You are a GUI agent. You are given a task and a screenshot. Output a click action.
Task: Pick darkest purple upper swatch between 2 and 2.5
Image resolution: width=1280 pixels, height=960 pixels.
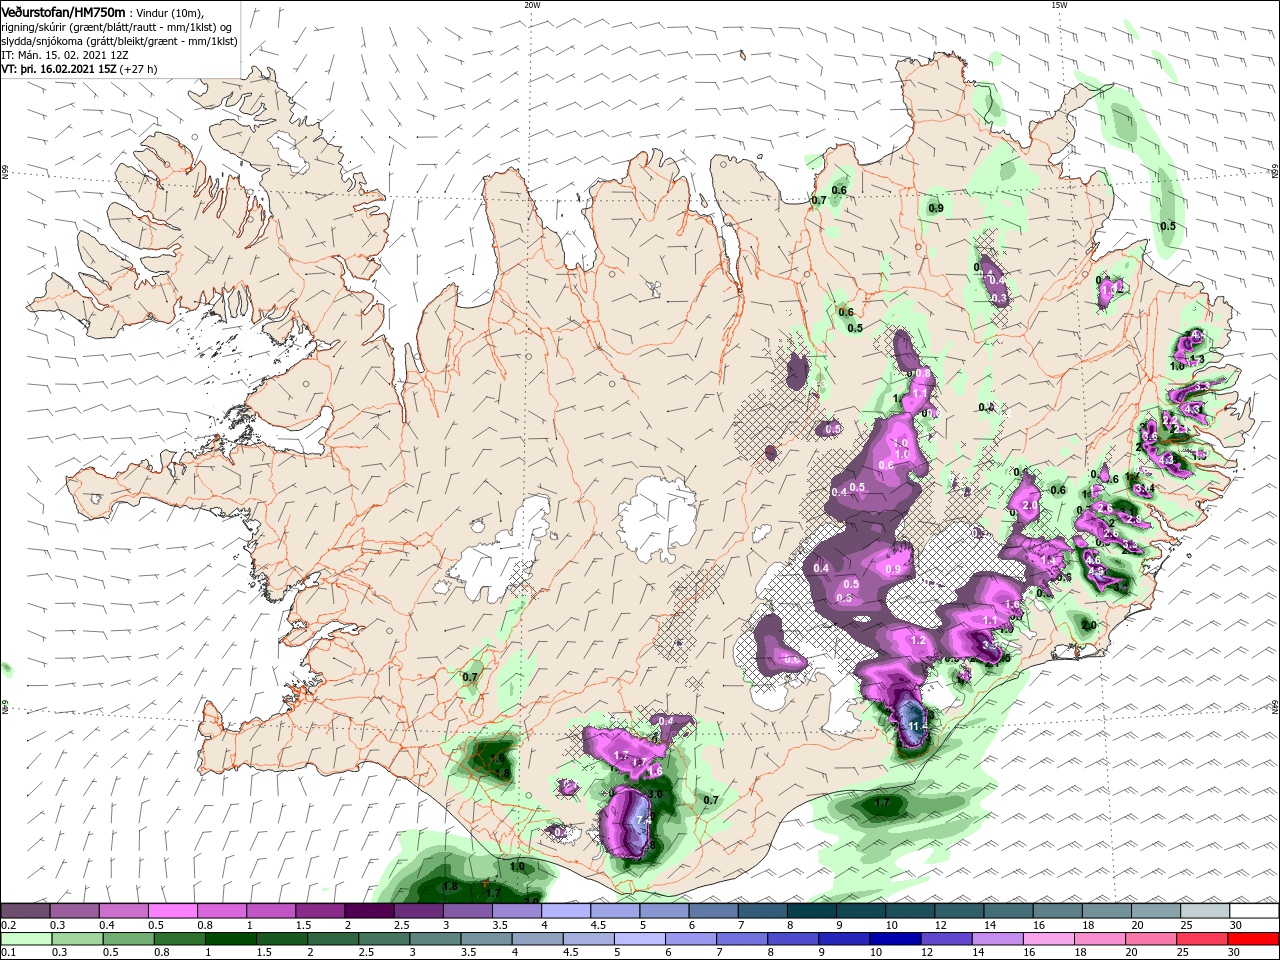click(x=370, y=911)
